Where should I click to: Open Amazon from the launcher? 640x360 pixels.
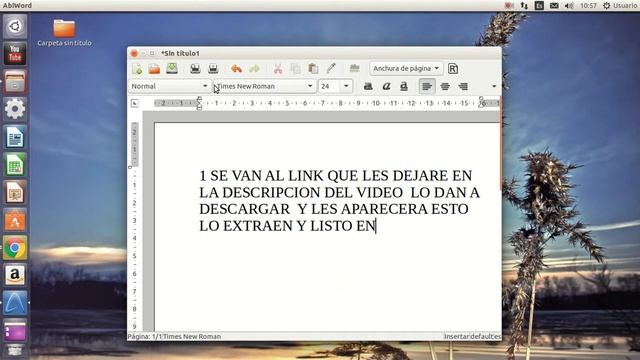(15, 276)
